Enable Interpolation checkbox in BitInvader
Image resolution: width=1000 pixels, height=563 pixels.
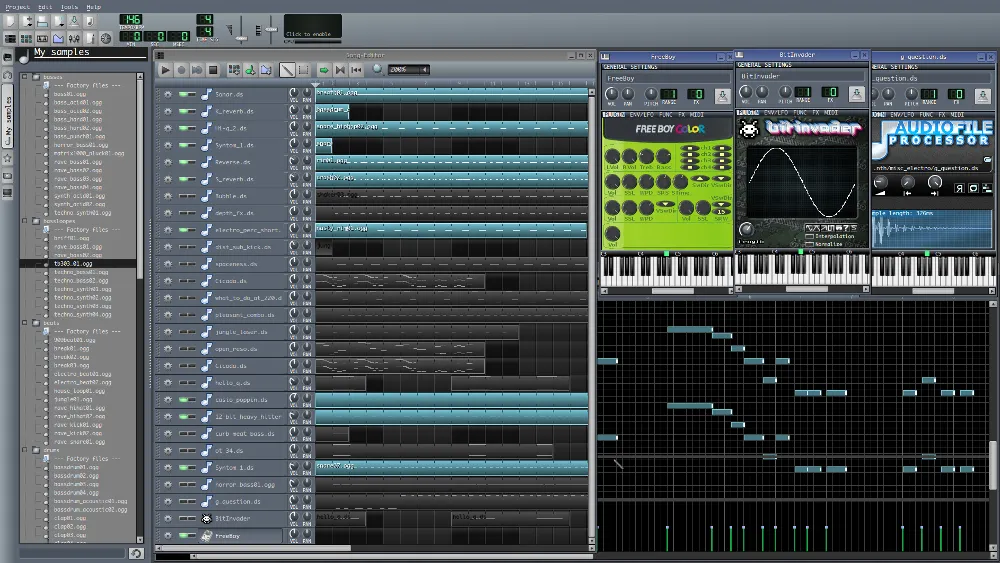point(809,237)
